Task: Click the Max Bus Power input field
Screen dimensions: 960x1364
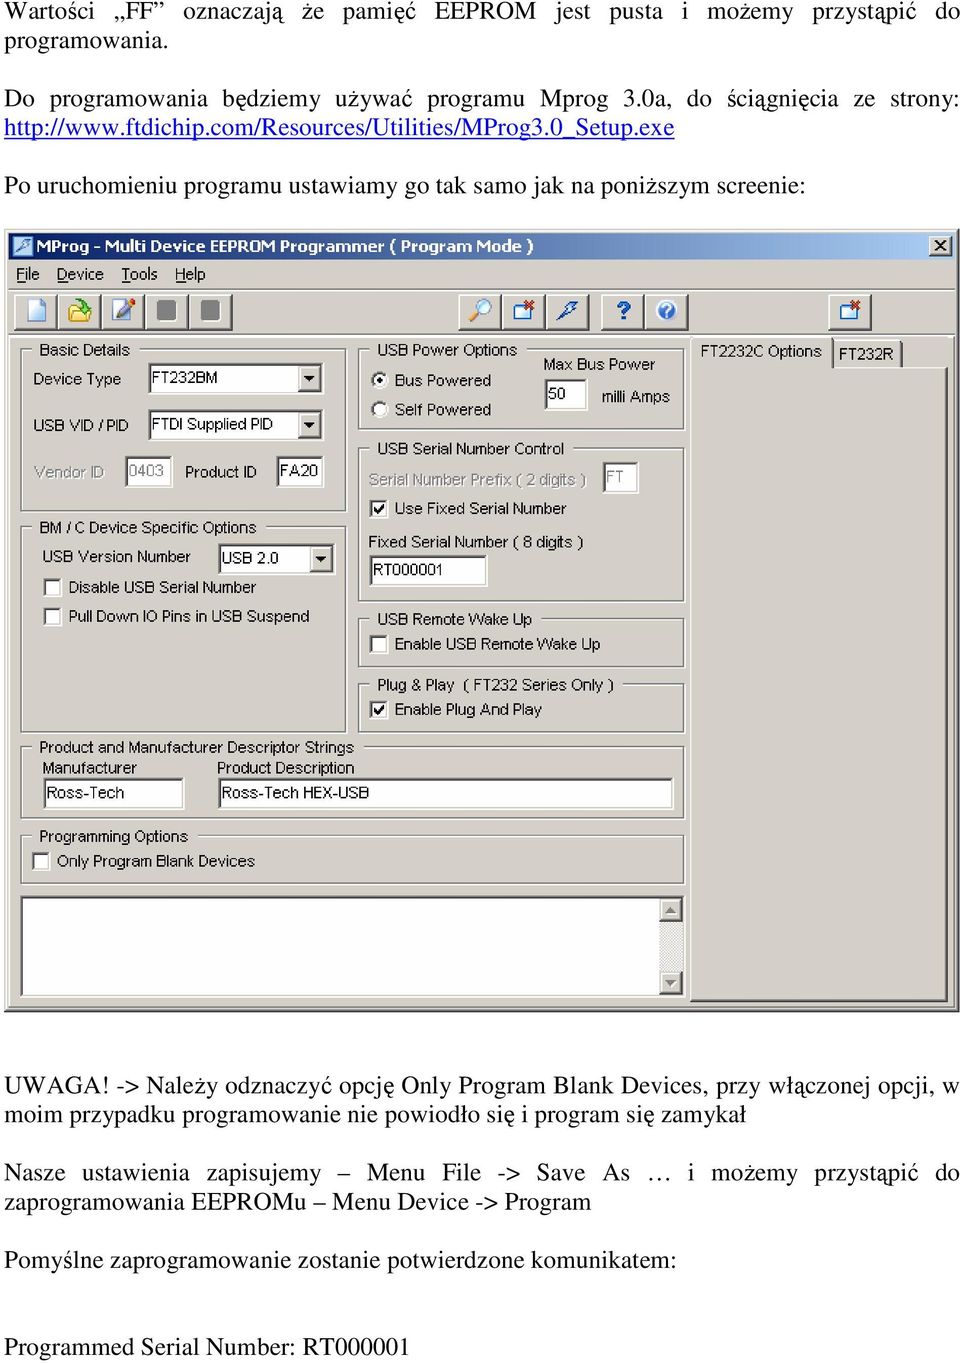Action: pyautogui.click(x=565, y=394)
